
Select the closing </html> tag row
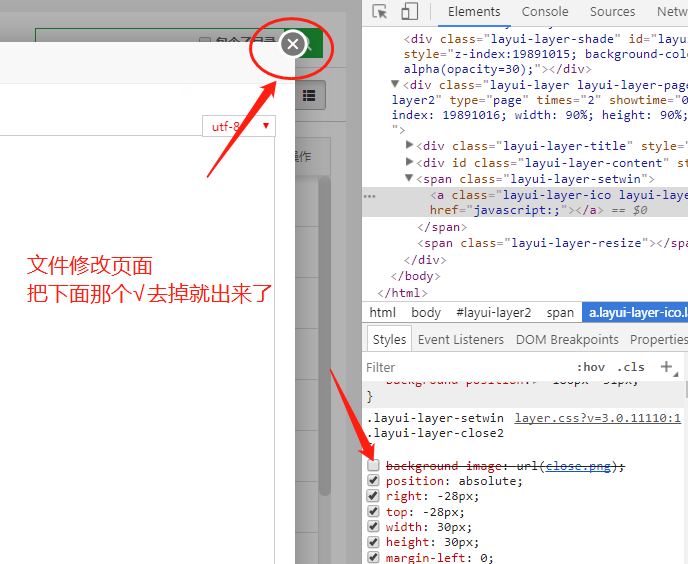click(402, 293)
